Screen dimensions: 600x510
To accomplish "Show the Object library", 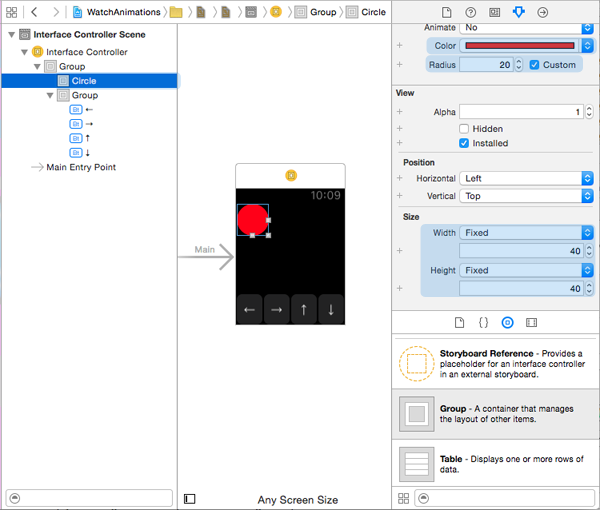I will pyautogui.click(x=507, y=323).
